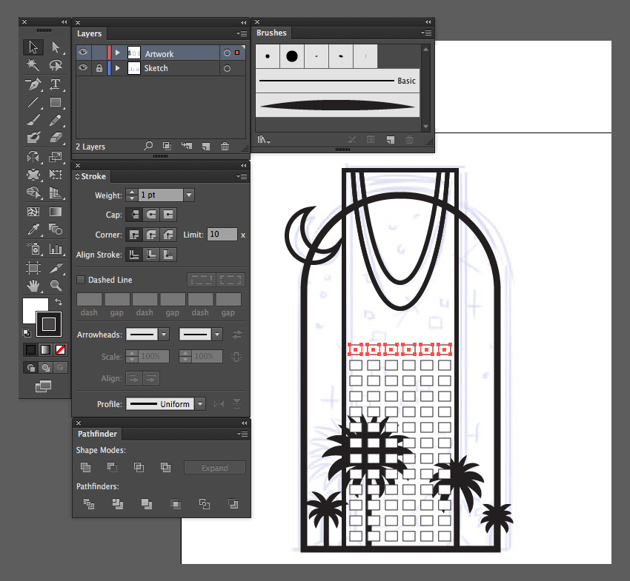Select the Rectangle tool
Screen dimensions: 630x581
(x=55, y=102)
